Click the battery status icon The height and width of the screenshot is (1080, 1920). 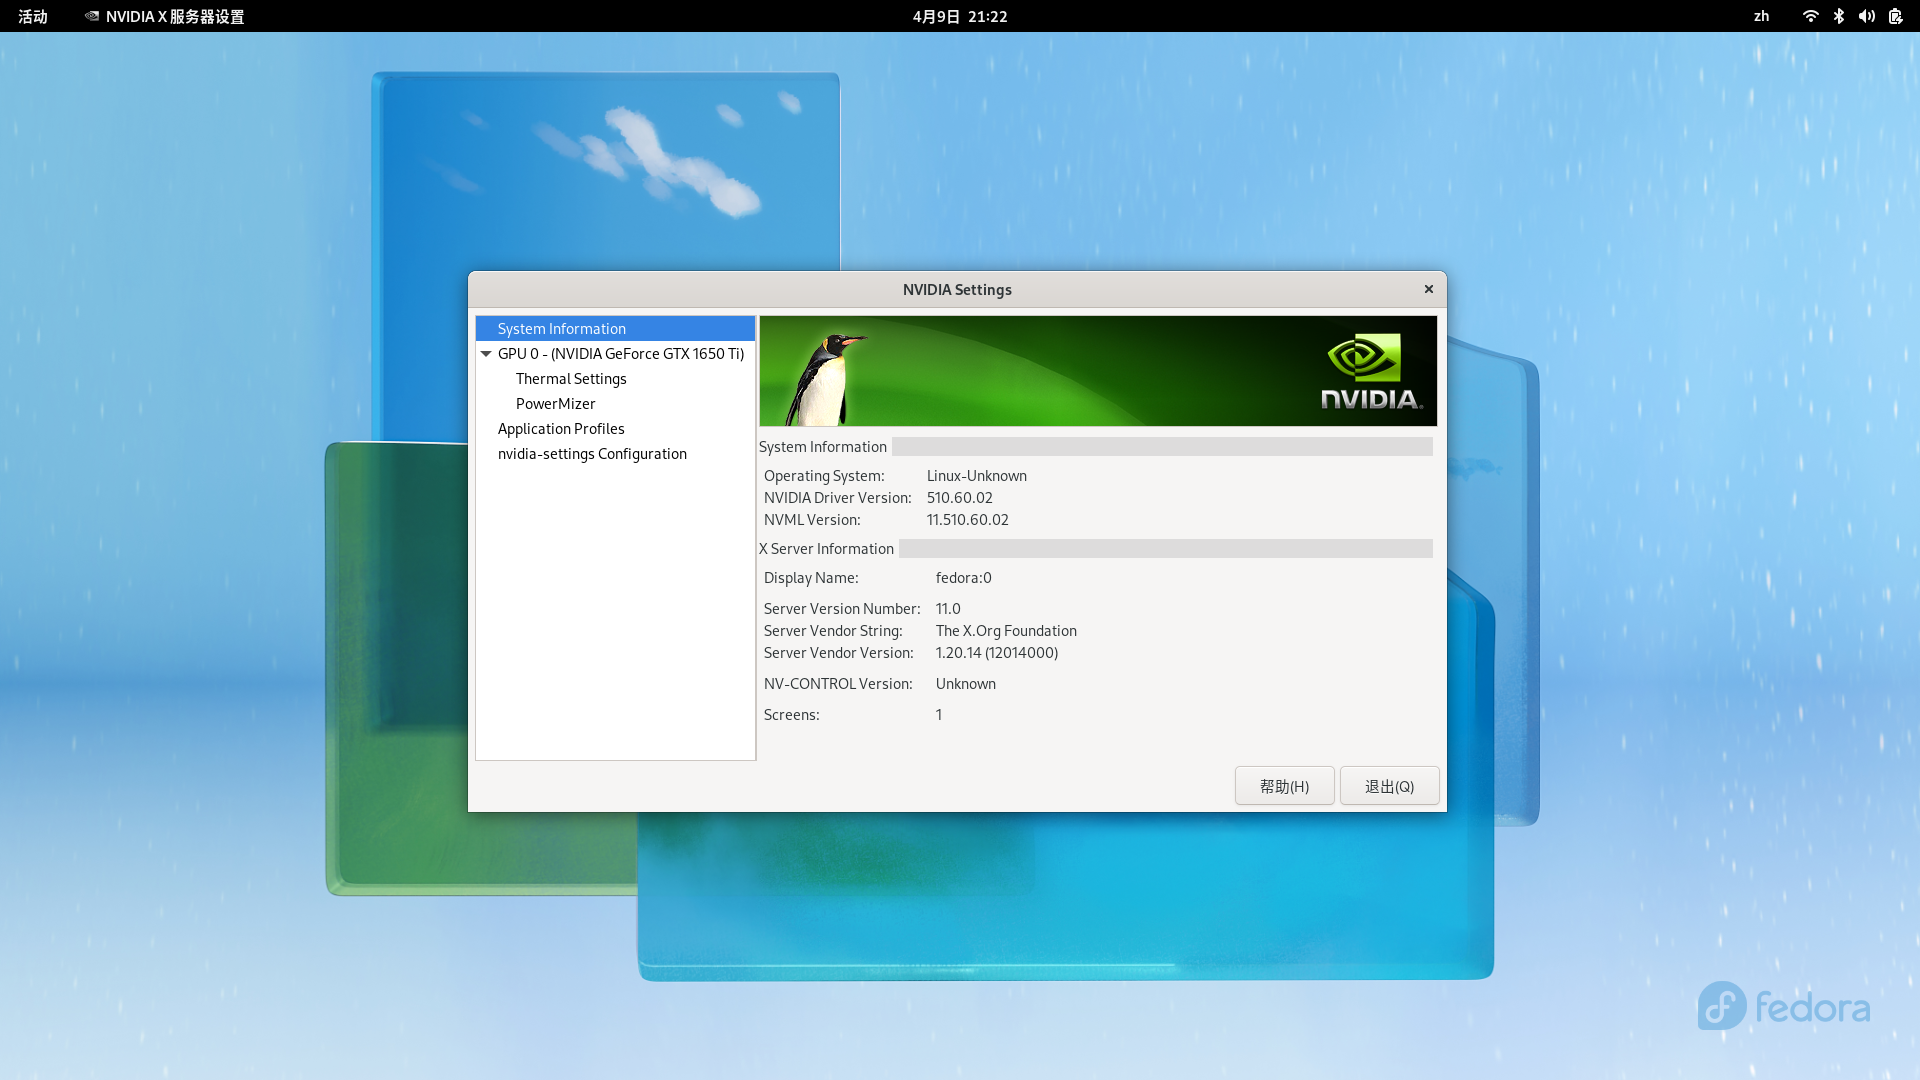tap(1895, 16)
